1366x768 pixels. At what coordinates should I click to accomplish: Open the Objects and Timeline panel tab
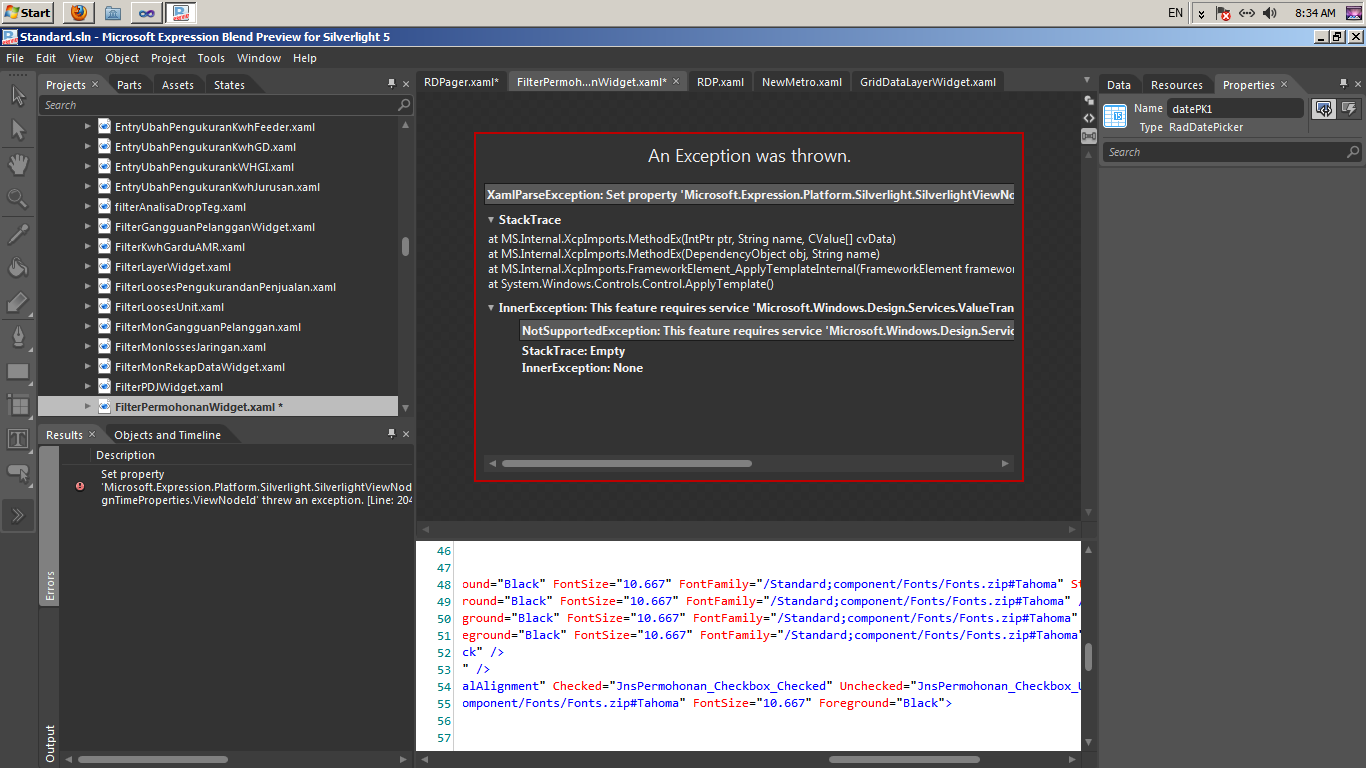tap(167, 435)
